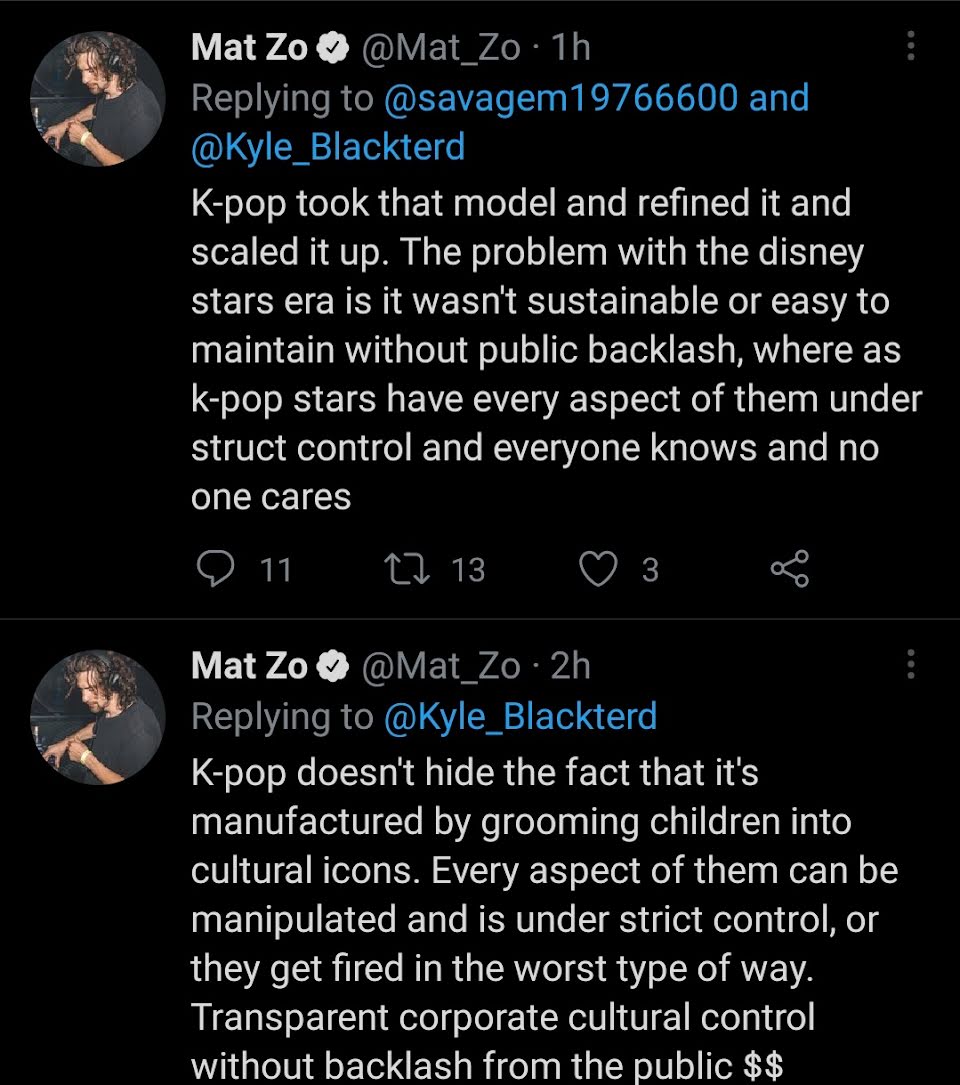This screenshot has height=1085, width=960.
Task: Retweet the K-pop model tweet
Action: click(x=408, y=569)
